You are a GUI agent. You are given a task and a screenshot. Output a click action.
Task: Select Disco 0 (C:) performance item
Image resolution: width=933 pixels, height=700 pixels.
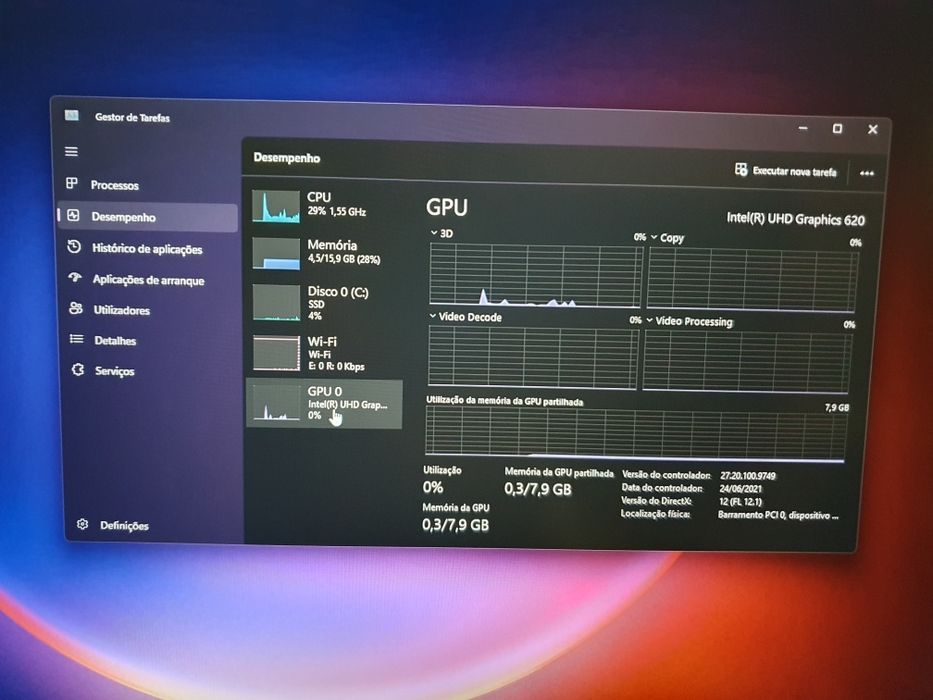[x=325, y=302]
